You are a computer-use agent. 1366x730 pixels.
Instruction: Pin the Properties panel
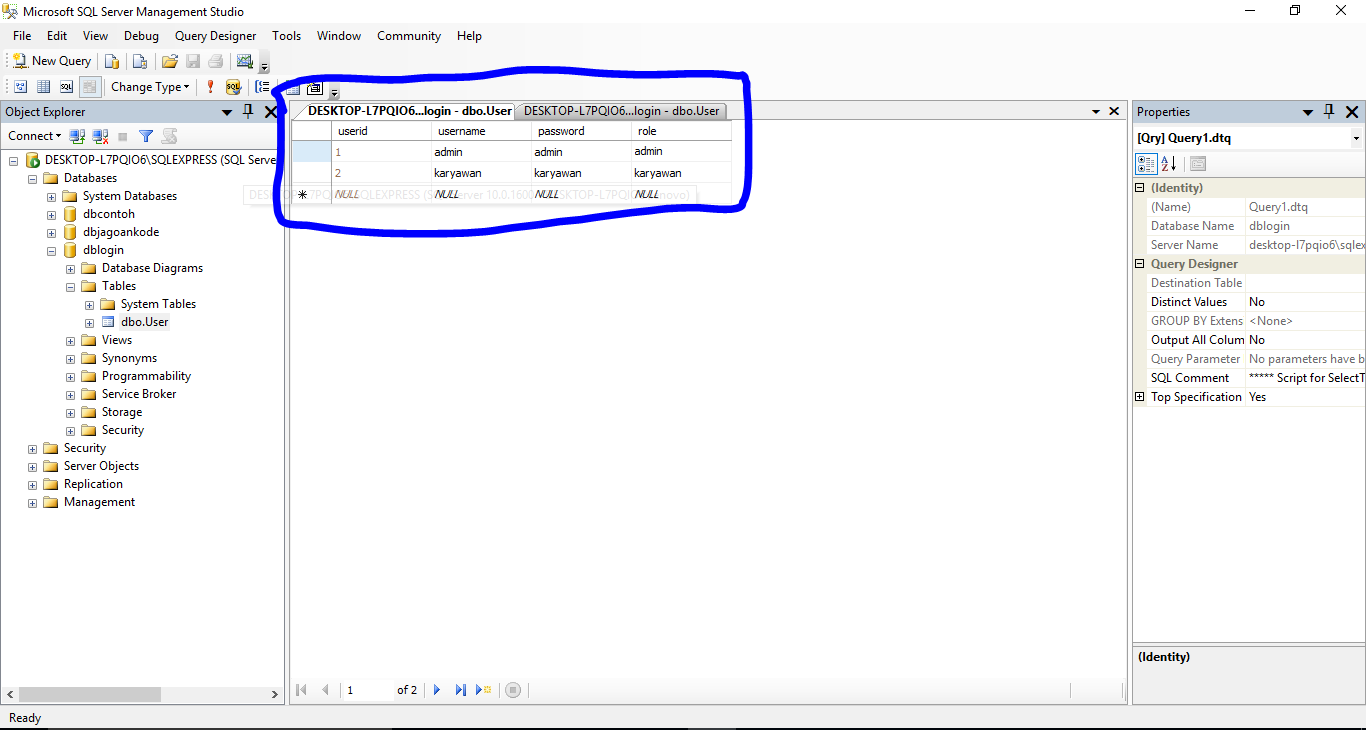(x=1329, y=112)
